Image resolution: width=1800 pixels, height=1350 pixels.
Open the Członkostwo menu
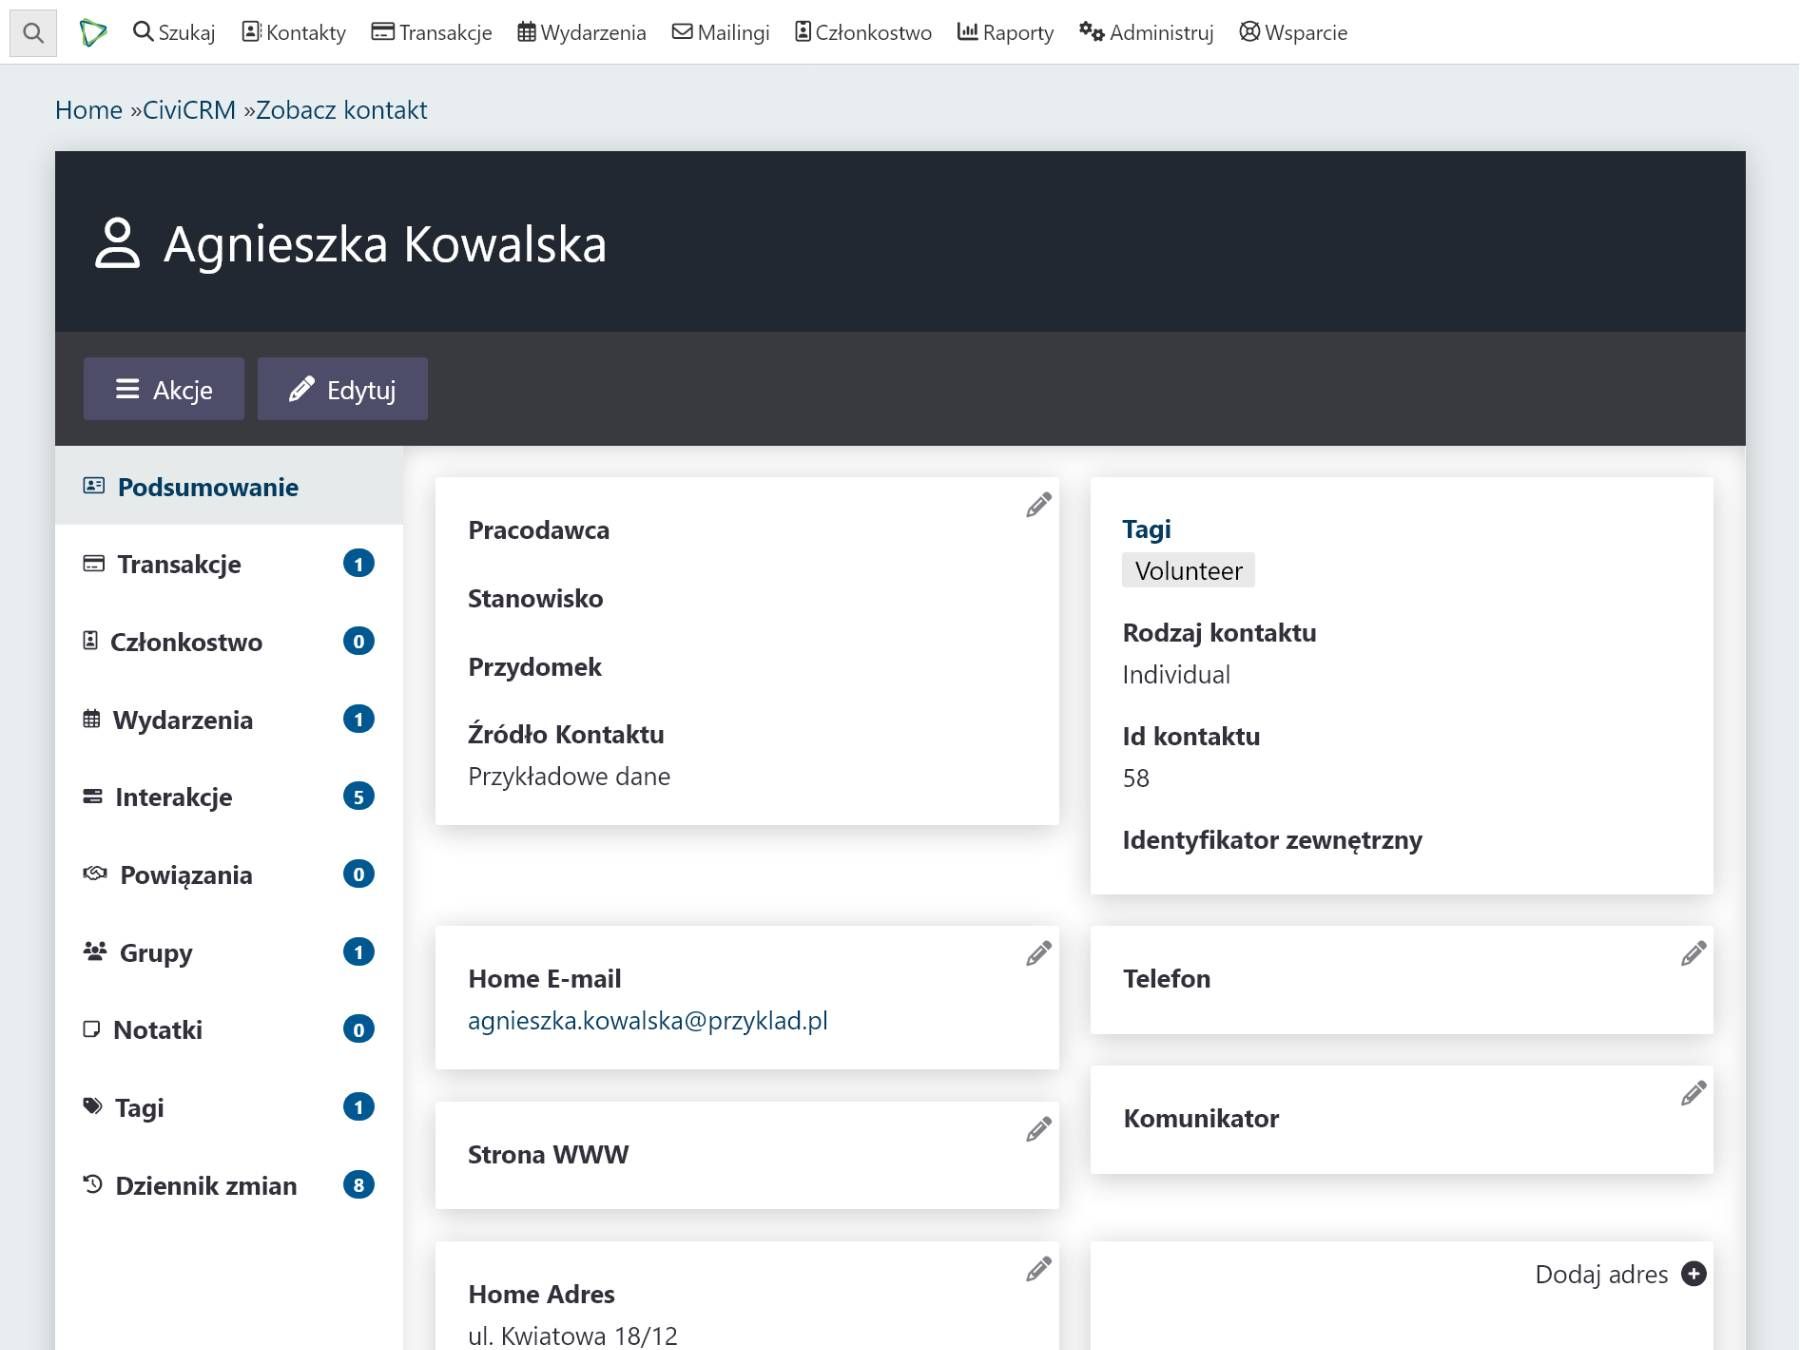863,31
